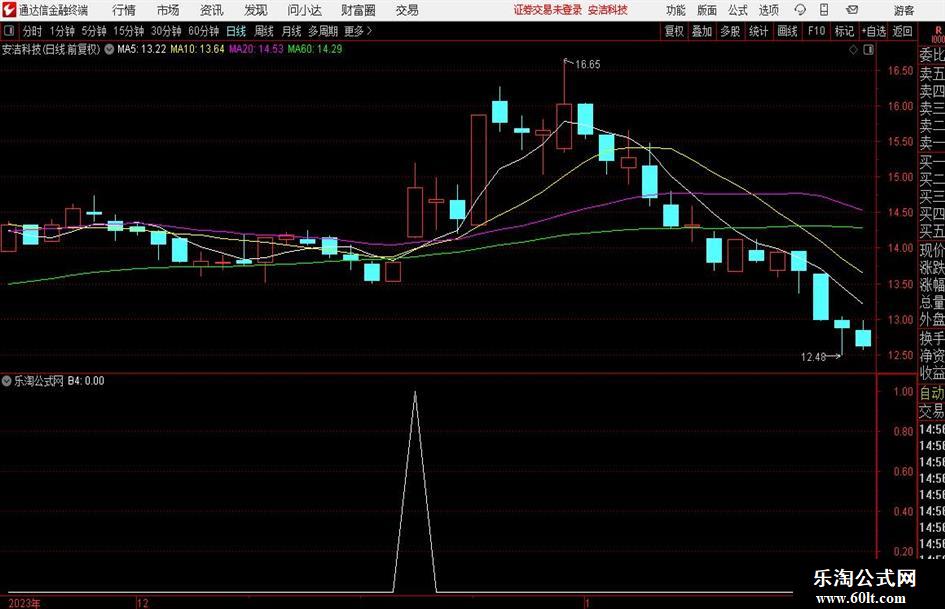
Task: Open the 选项 menu
Action: coord(768,10)
